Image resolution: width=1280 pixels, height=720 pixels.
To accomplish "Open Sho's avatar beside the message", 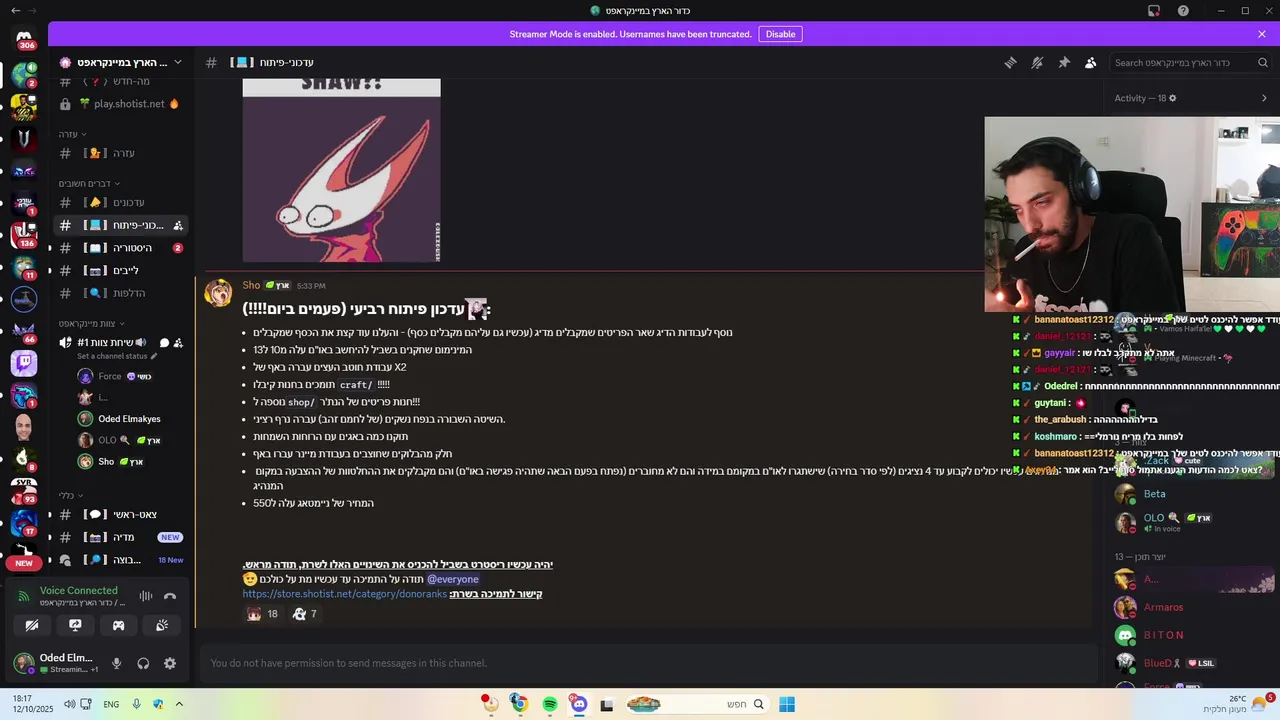I will click(x=219, y=293).
